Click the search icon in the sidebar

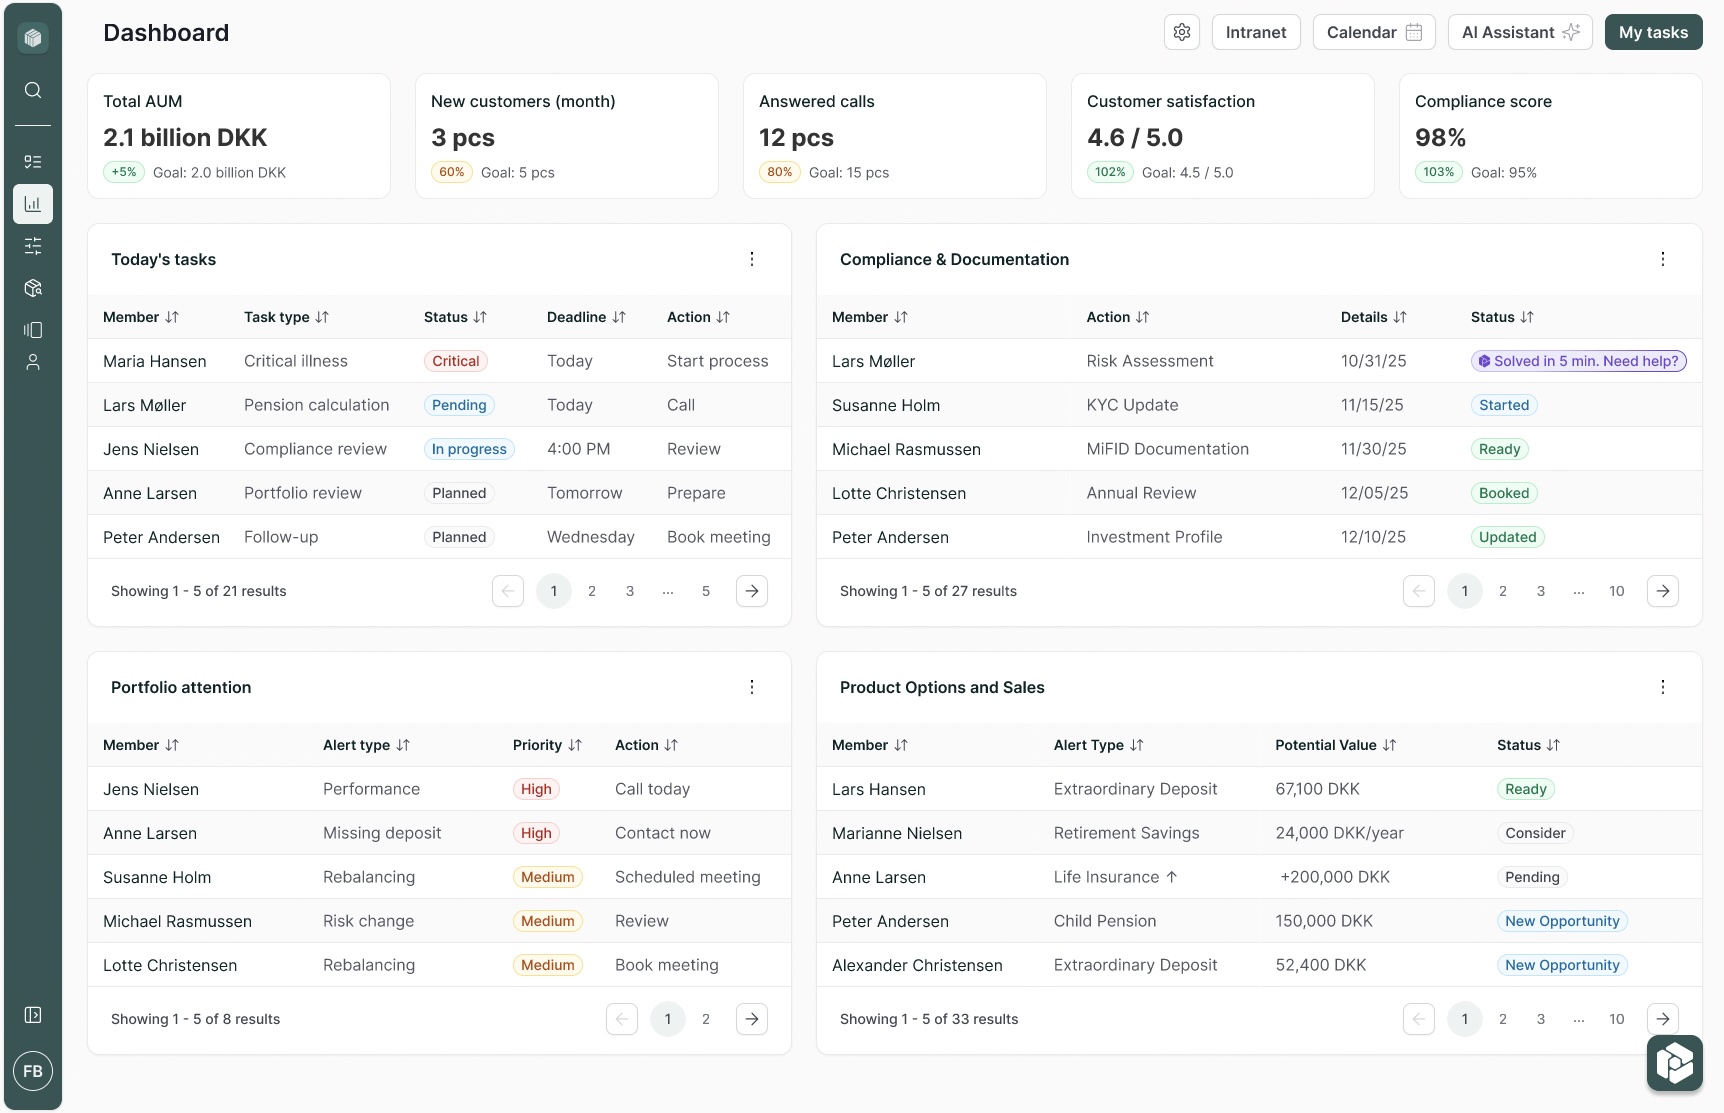pos(33,90)
